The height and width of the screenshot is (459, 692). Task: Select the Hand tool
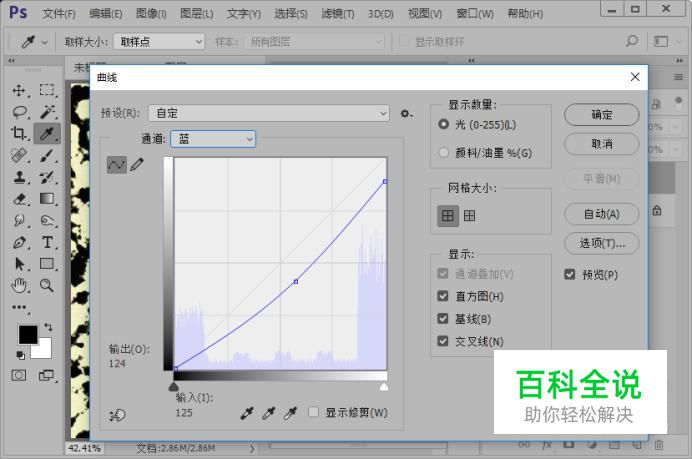(19, 286)
